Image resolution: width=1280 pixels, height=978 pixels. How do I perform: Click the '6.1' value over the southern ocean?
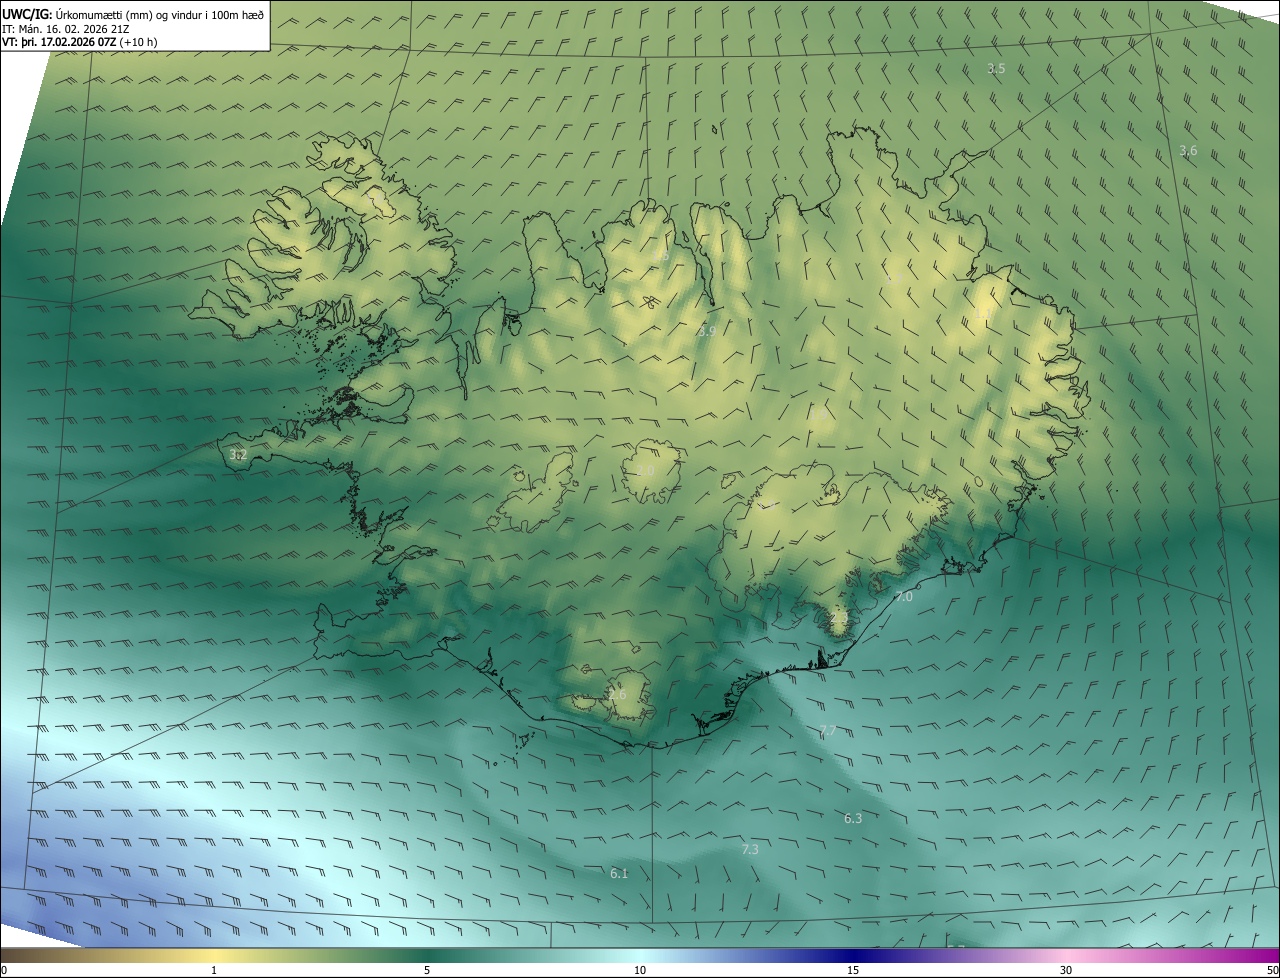pyautogui.click(x=619, y=874)
